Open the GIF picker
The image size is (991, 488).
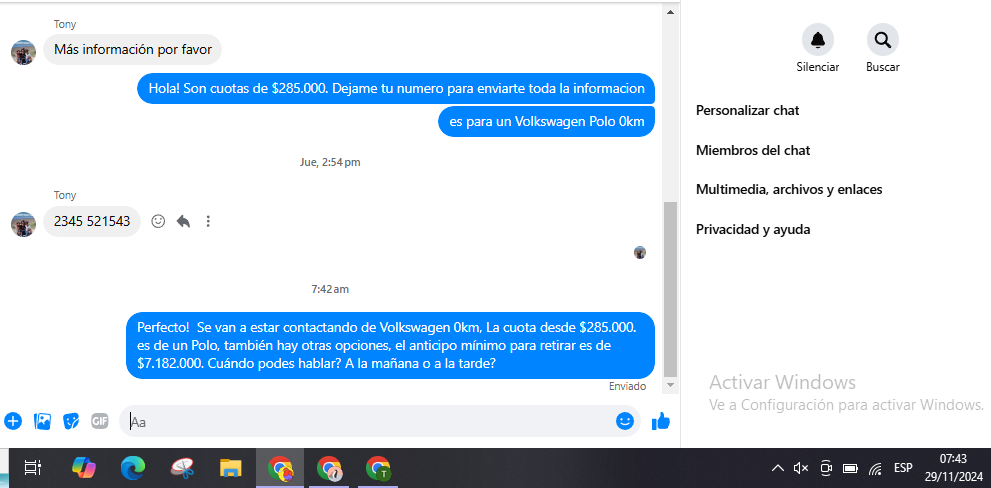[100, 421]
